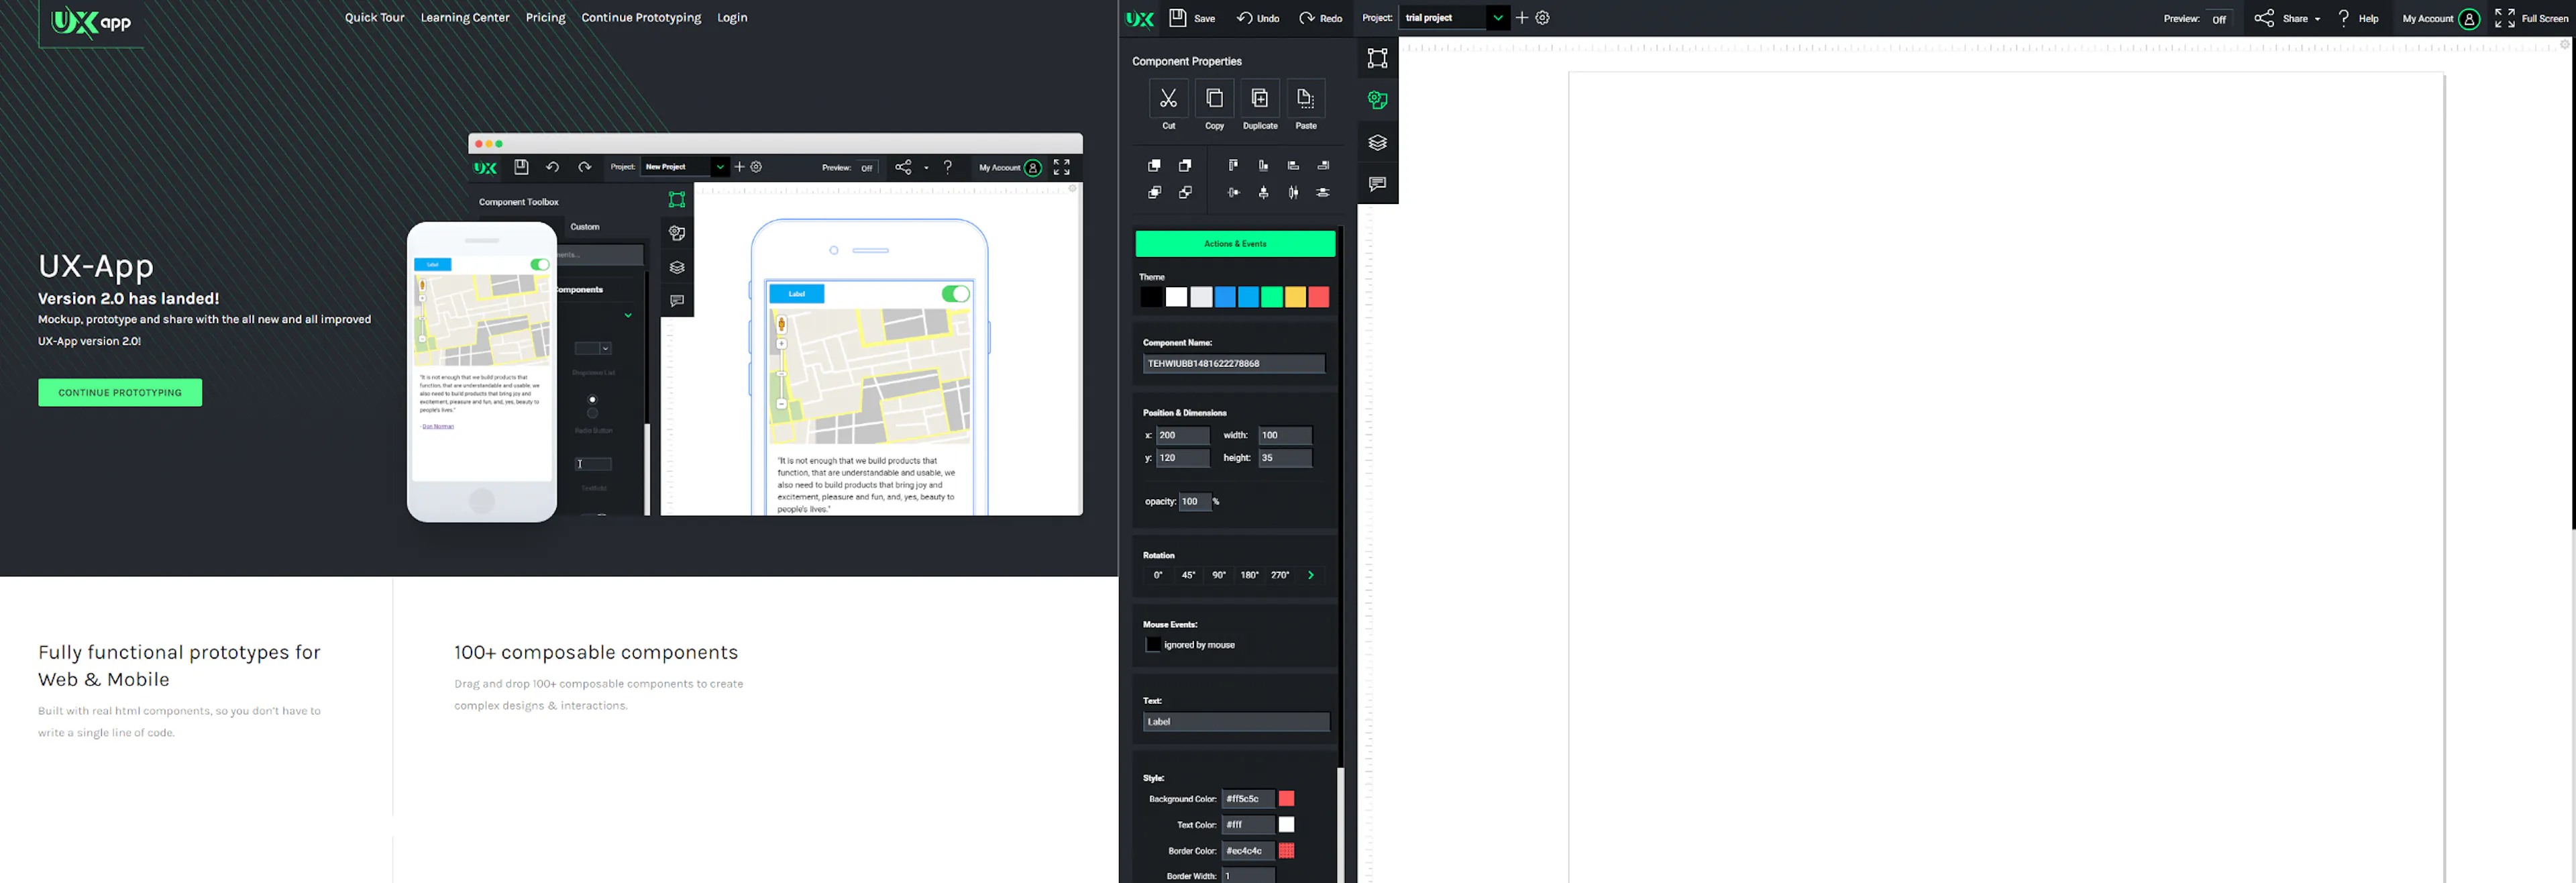Toggle the Preview Off switch
The height and width of the screenshot is (883, 2576).
[2219, 19]
